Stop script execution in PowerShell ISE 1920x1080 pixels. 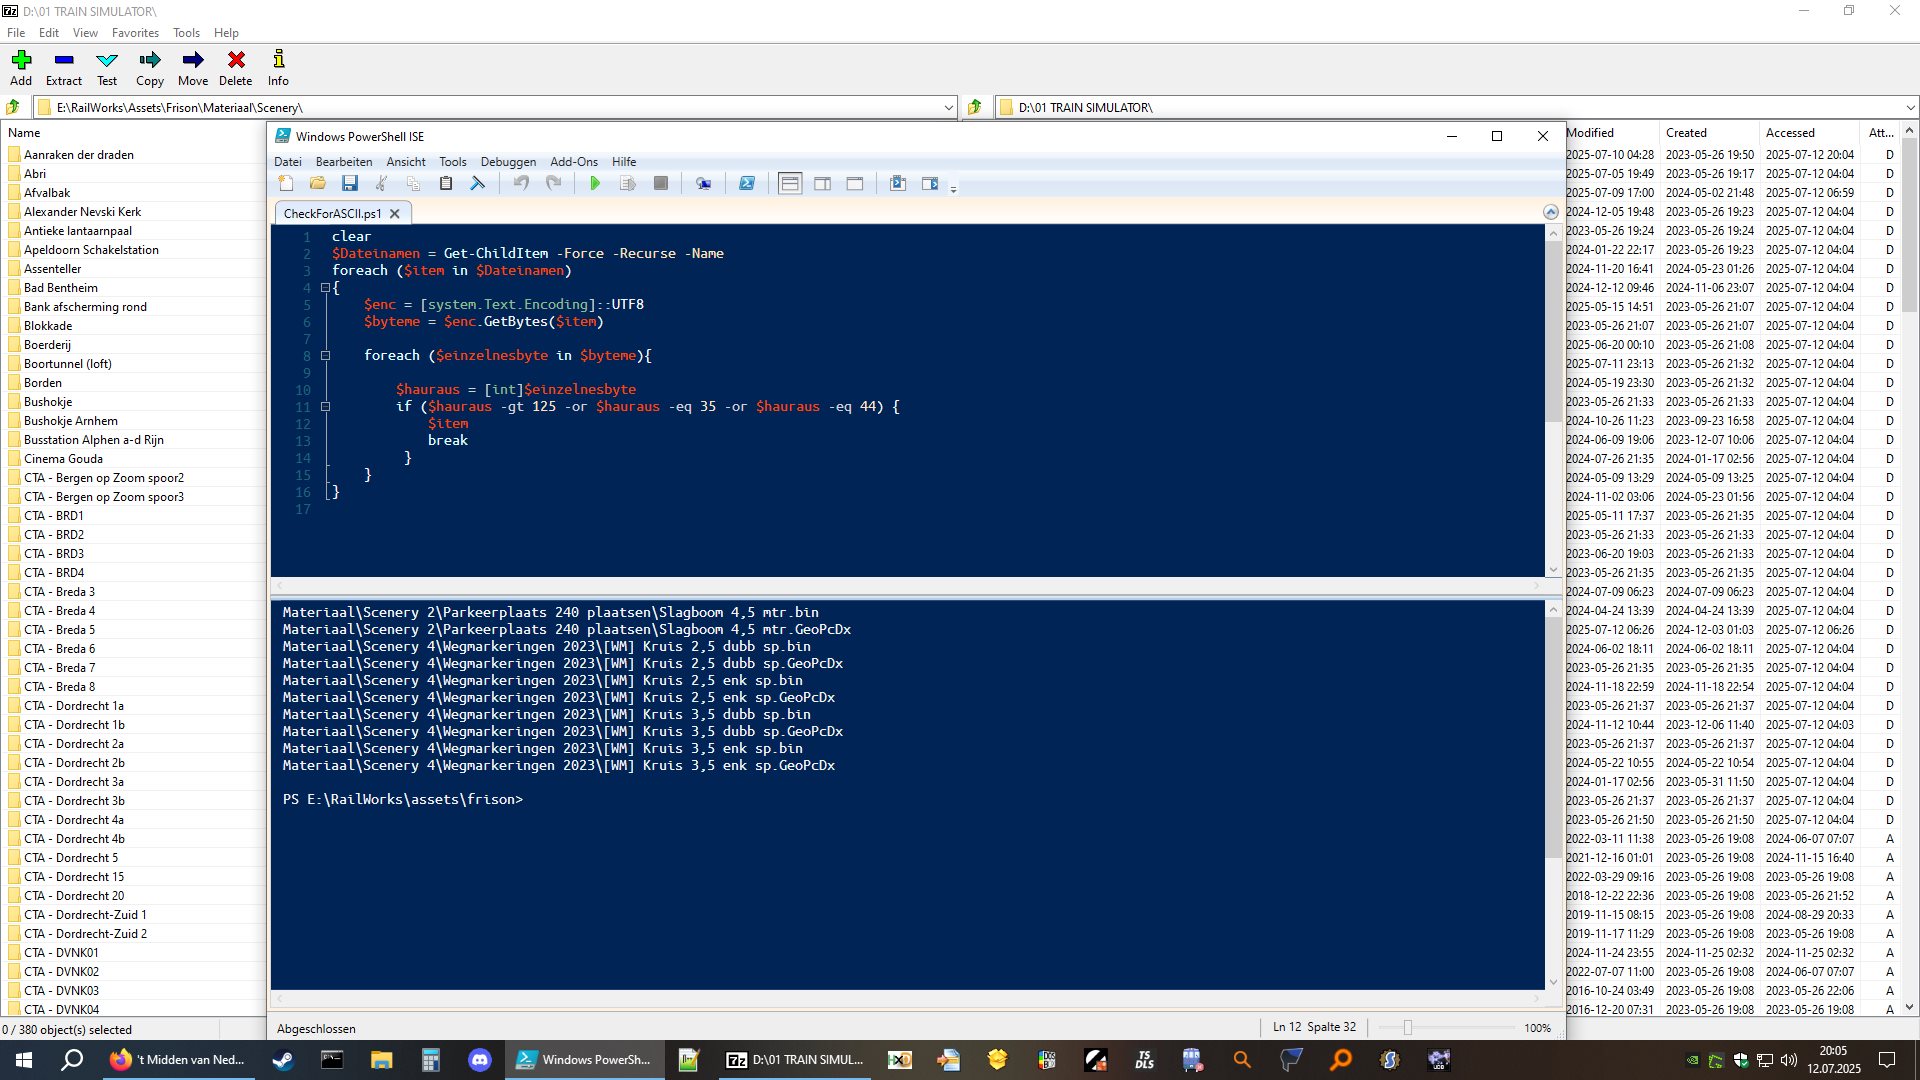coord(661,183)
